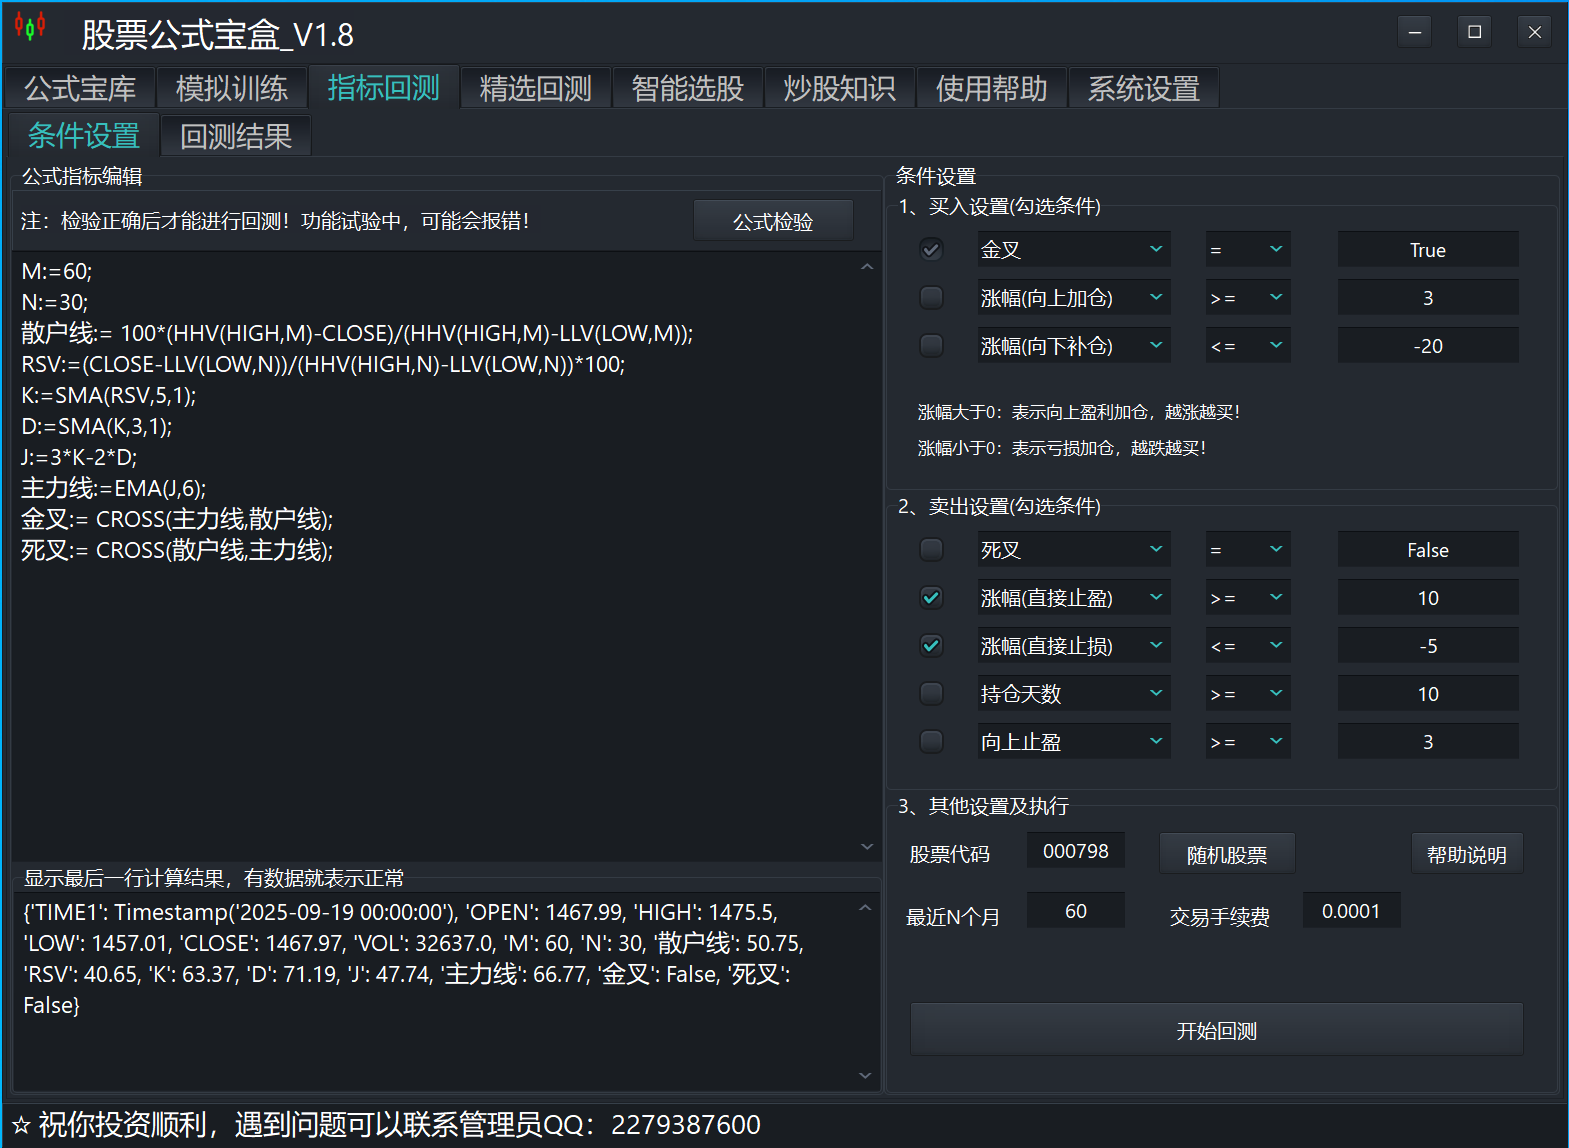The height and width of the screenshot is (1148, 1569).
Task: Switch to the 智能选股 tab
Action: pyautogui.click(x=687, y=88)
